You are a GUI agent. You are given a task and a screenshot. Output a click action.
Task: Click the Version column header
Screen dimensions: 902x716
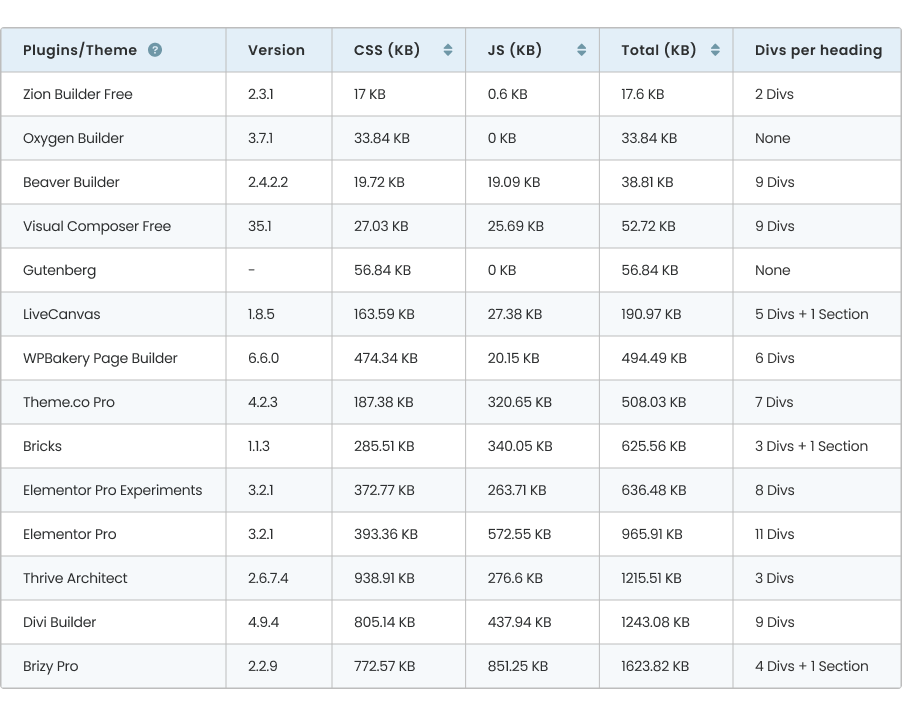click(276, 50)
